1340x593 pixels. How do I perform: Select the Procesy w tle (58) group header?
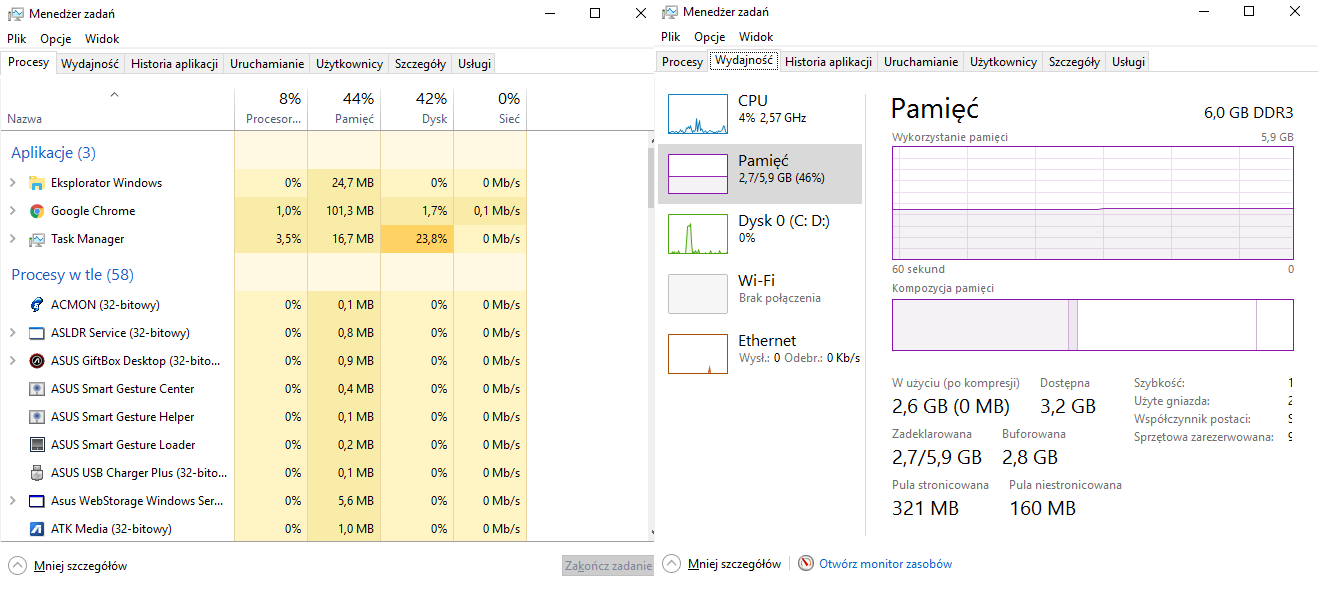coord(72,275)
